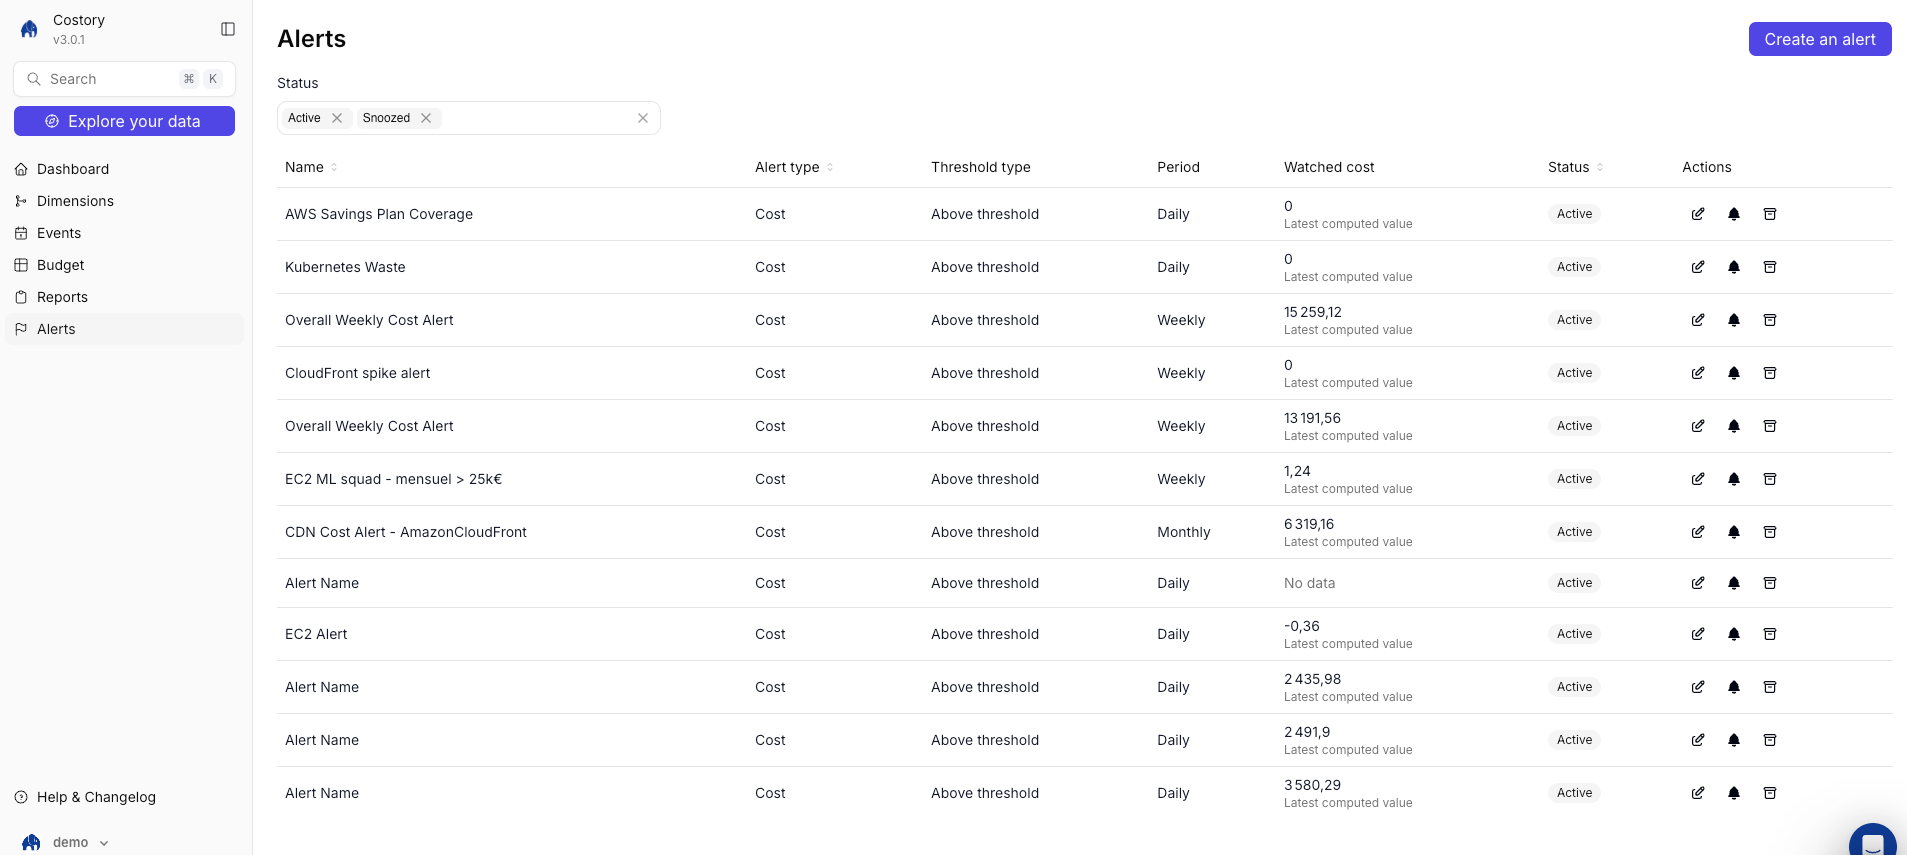1907x855 pixels.
Task: Edit the CloudFront spike alert
Action: pyautogui.click(x=1698, y=373)
